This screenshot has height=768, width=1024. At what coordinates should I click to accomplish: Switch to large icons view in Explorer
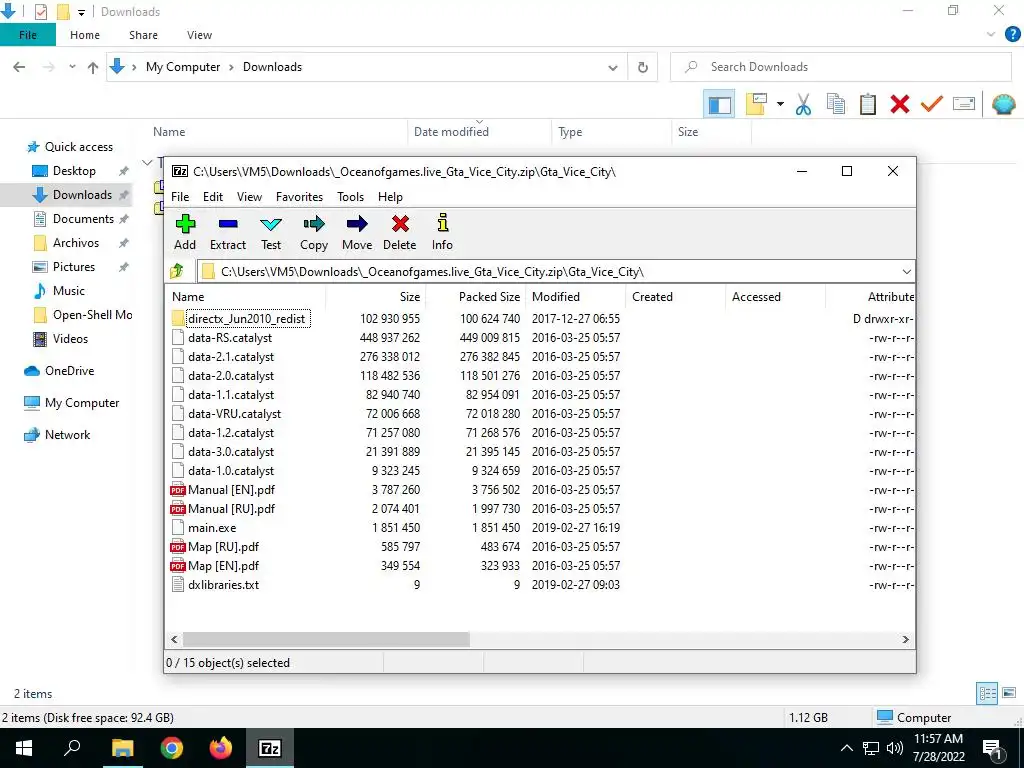[x=1009, y=693]
